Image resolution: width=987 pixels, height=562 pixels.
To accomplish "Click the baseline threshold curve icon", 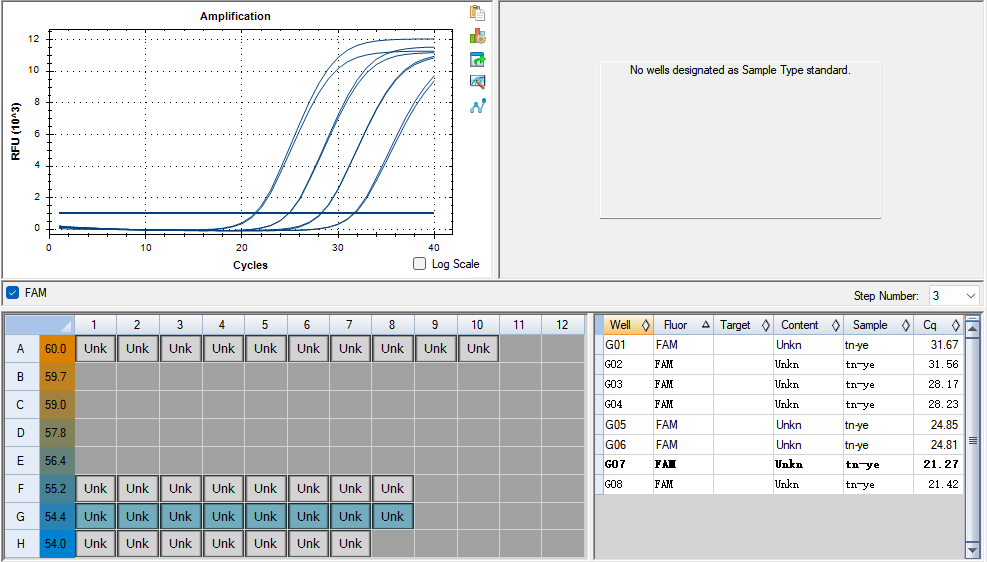I will [477, 106].
